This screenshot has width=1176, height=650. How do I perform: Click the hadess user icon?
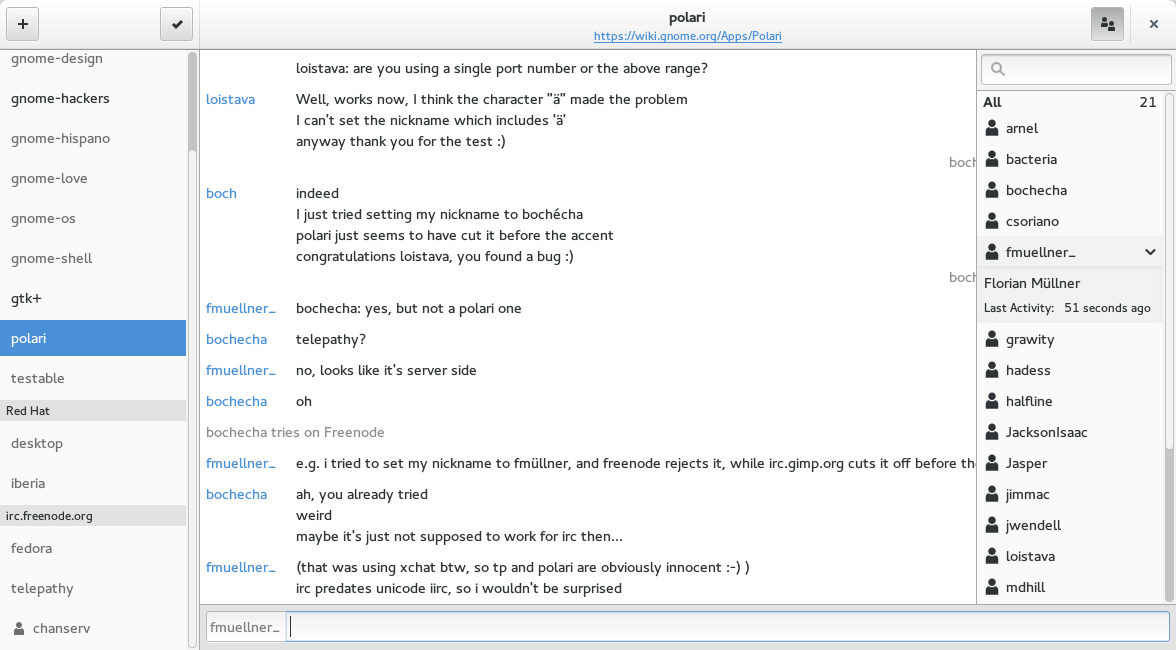(992, 370)
